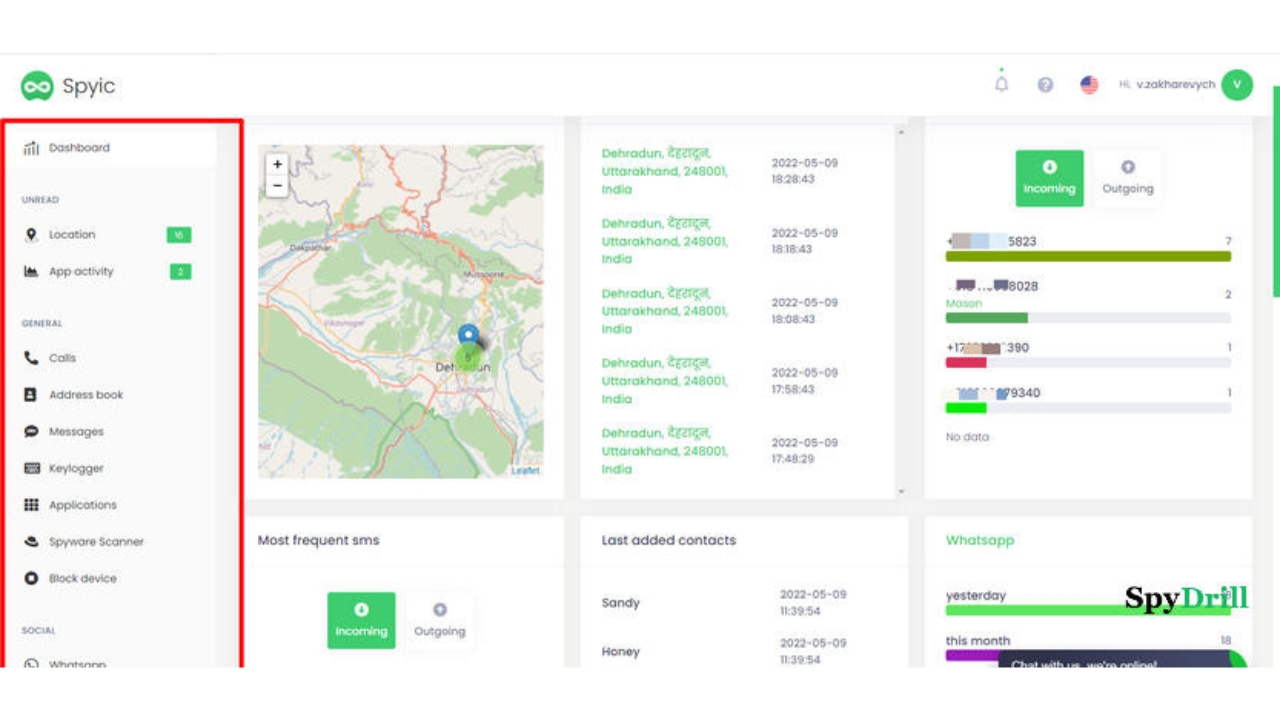Screen dimensions: 1280x720
Task: Click the App activity unread count badge
Action: click(x=180, y=272)
